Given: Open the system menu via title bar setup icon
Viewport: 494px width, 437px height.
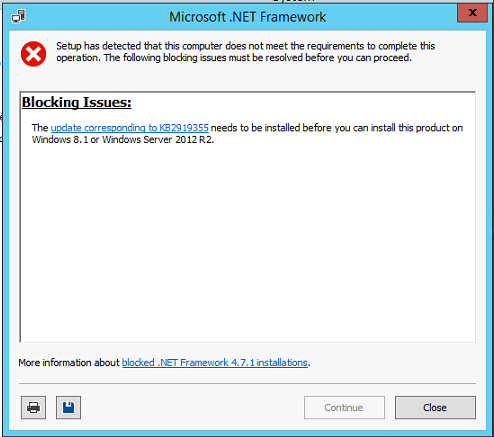Looking at the screenshot, I should (x=18, y=16).
